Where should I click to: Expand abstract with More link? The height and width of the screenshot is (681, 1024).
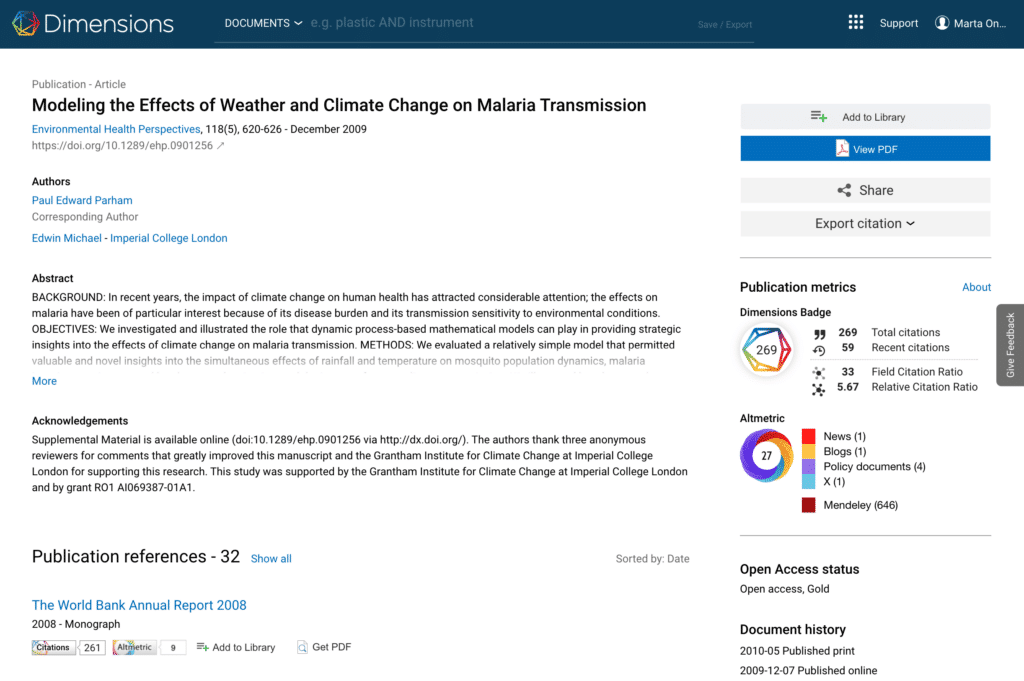pos(44,381)
